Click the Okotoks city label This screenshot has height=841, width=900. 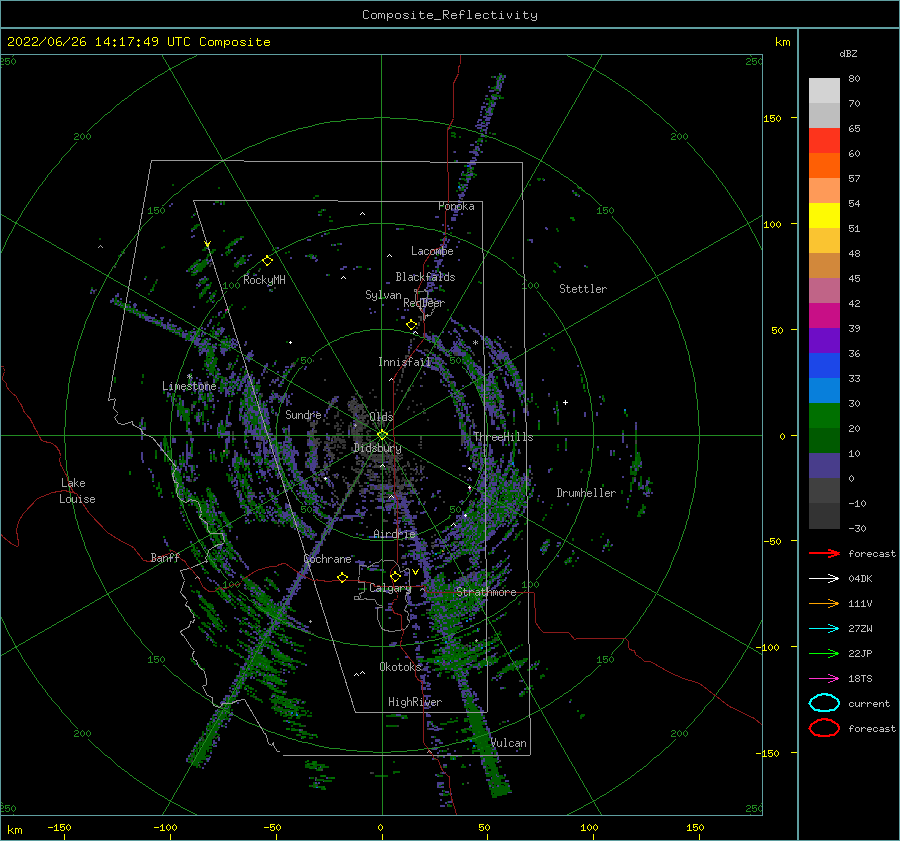[401, 667]
